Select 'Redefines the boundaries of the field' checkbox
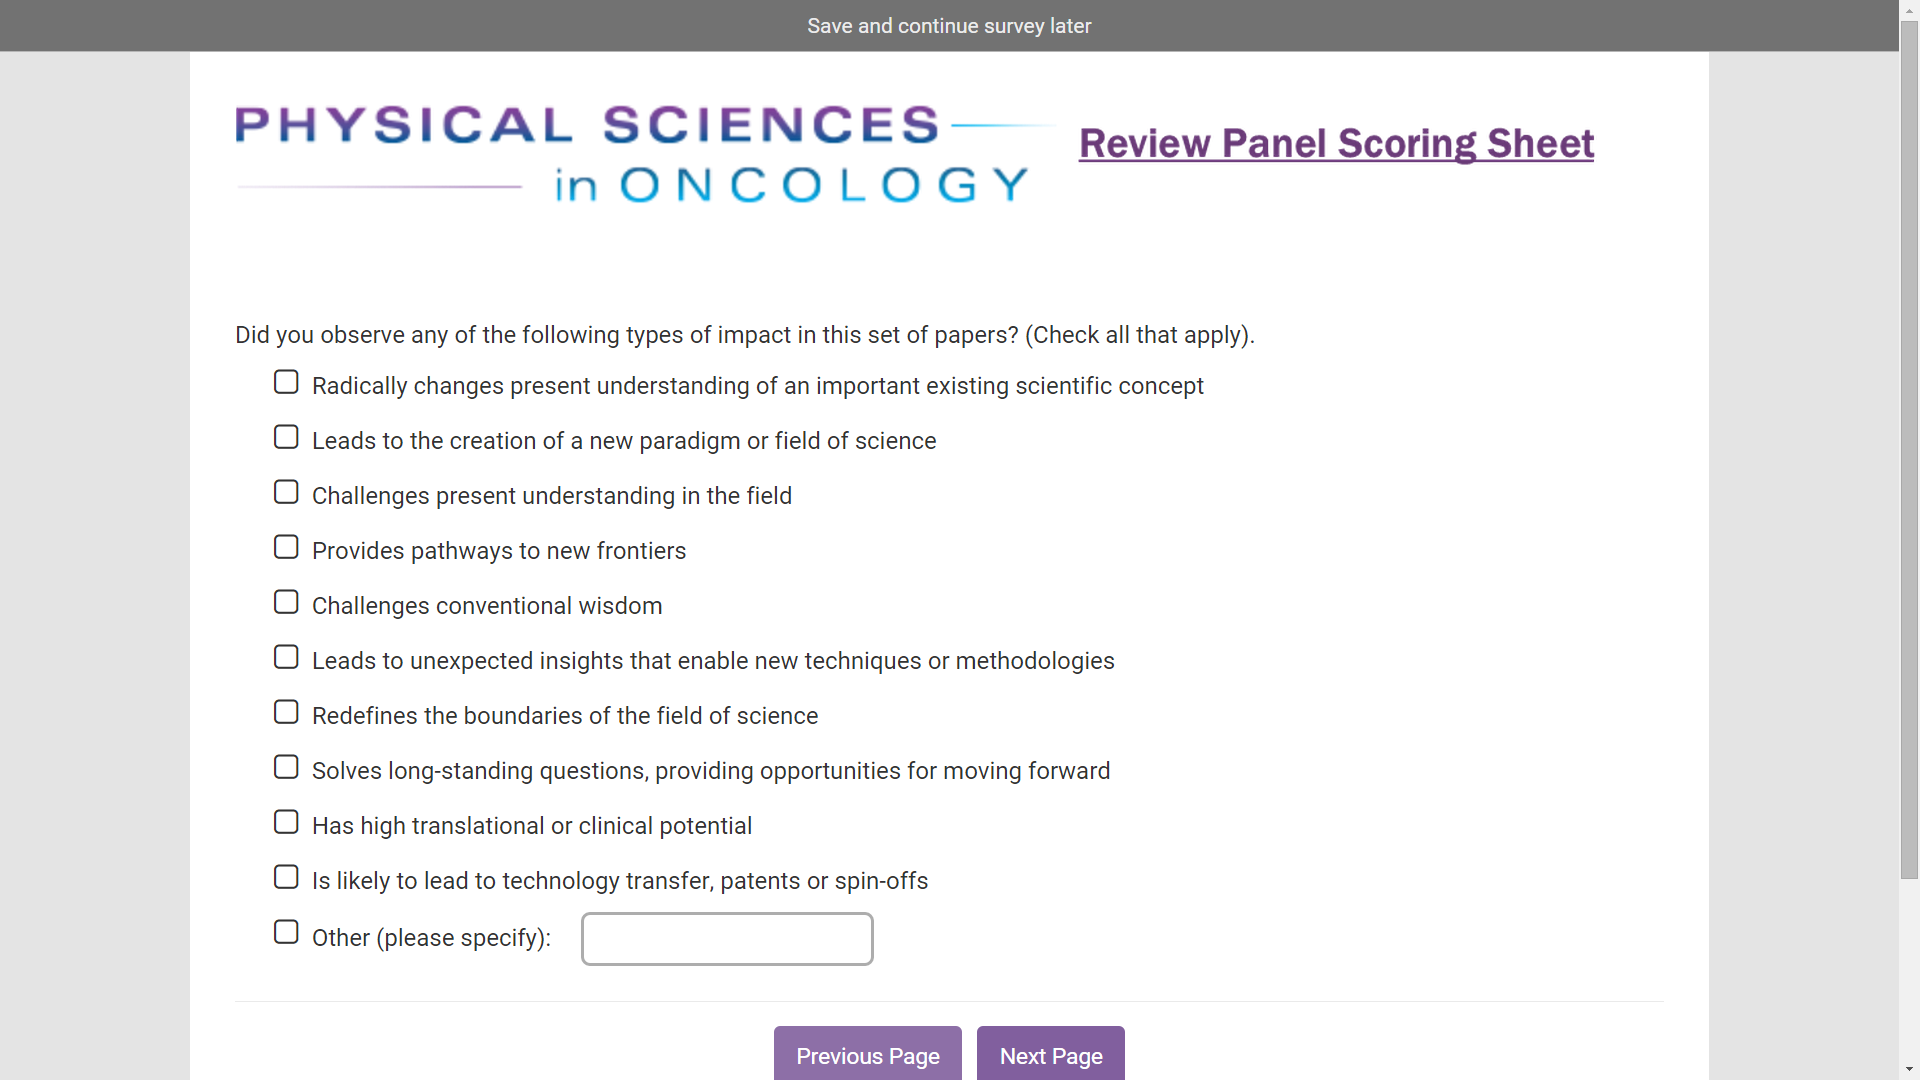The height and width of the screenshot is (1080, 1920). [x=286, y=713]
